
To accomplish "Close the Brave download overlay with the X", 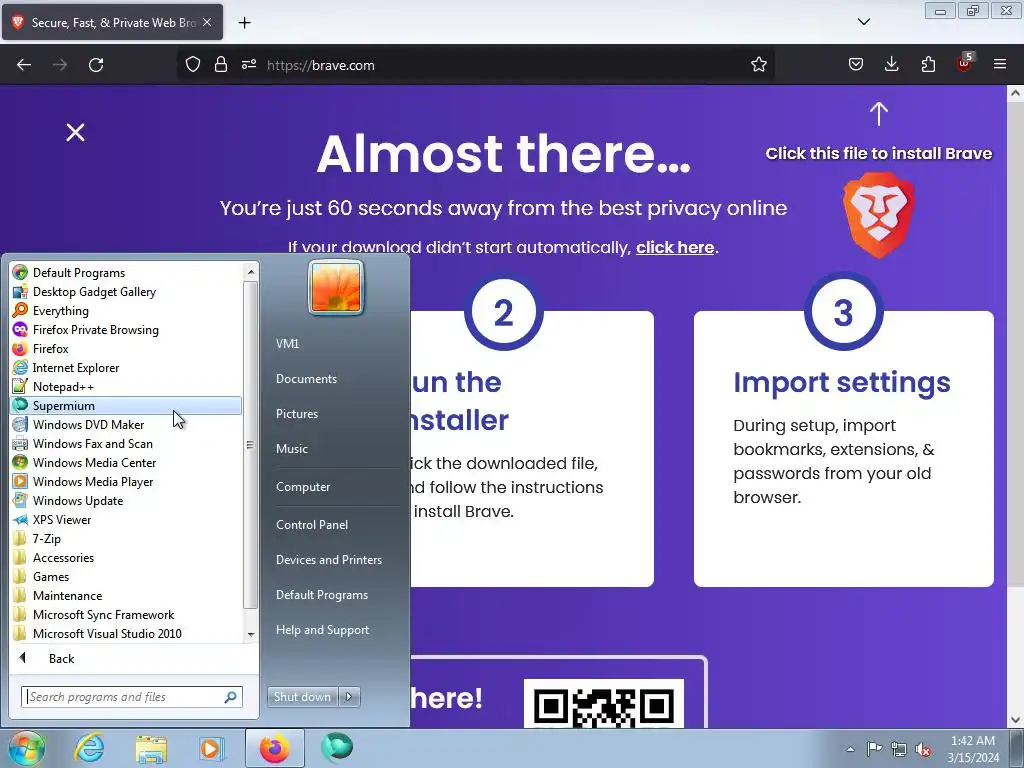I will tap(76, 133).
